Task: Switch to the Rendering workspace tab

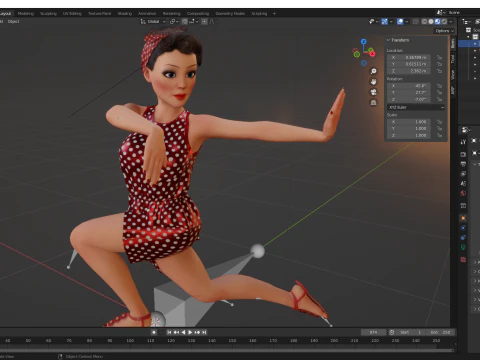Action: pos(172,14)
